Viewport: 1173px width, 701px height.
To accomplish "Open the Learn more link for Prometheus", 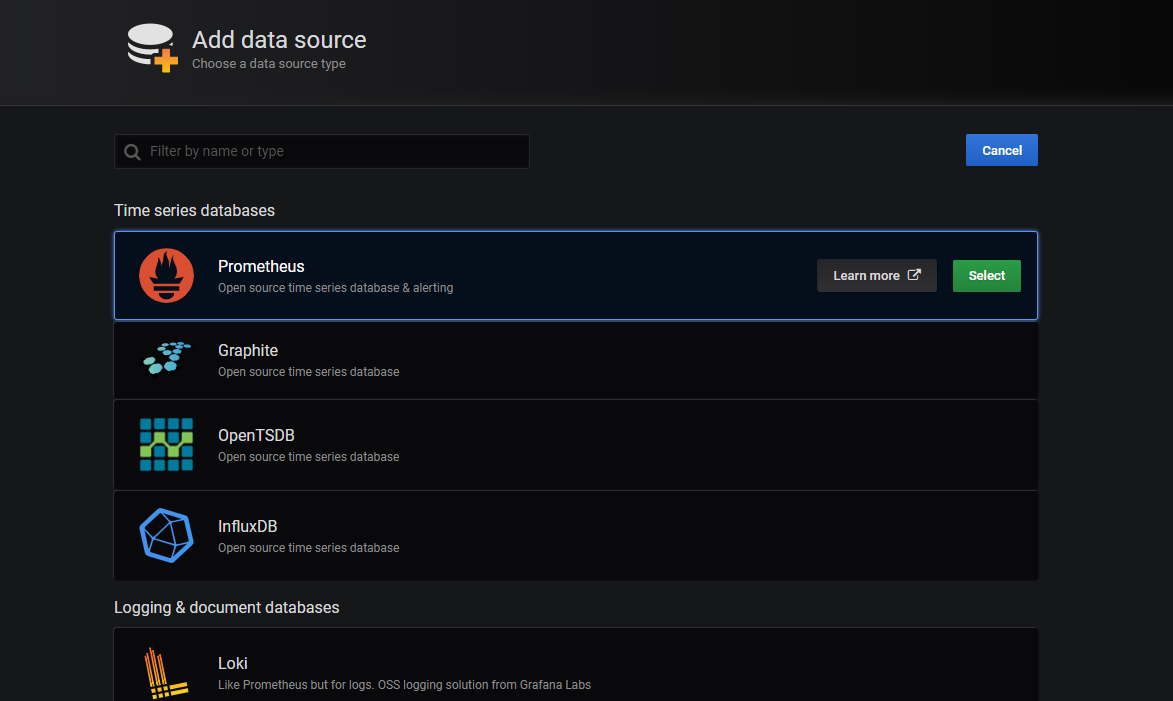I will [x=876, y=275].
